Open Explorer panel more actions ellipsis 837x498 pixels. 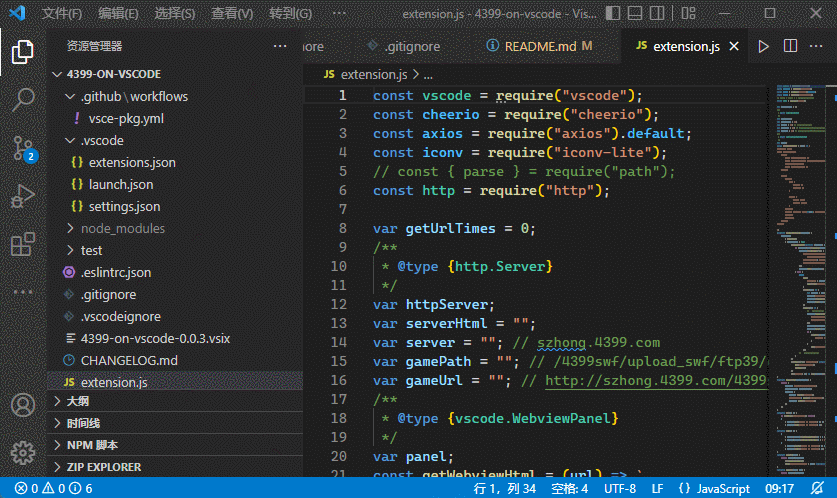click(x=280, y=46)
